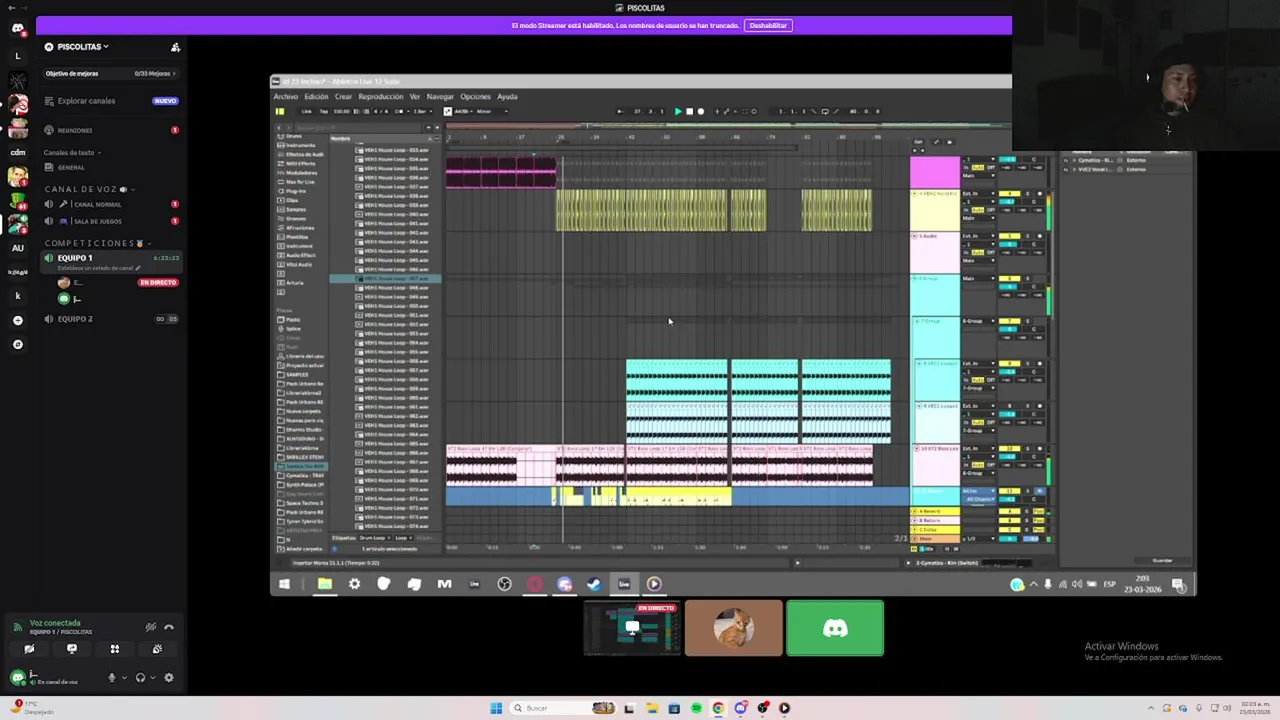Open Archivo menu in streamed Ableton window
The height and width of the screenshot is (720, 1280).
(285, 97)
